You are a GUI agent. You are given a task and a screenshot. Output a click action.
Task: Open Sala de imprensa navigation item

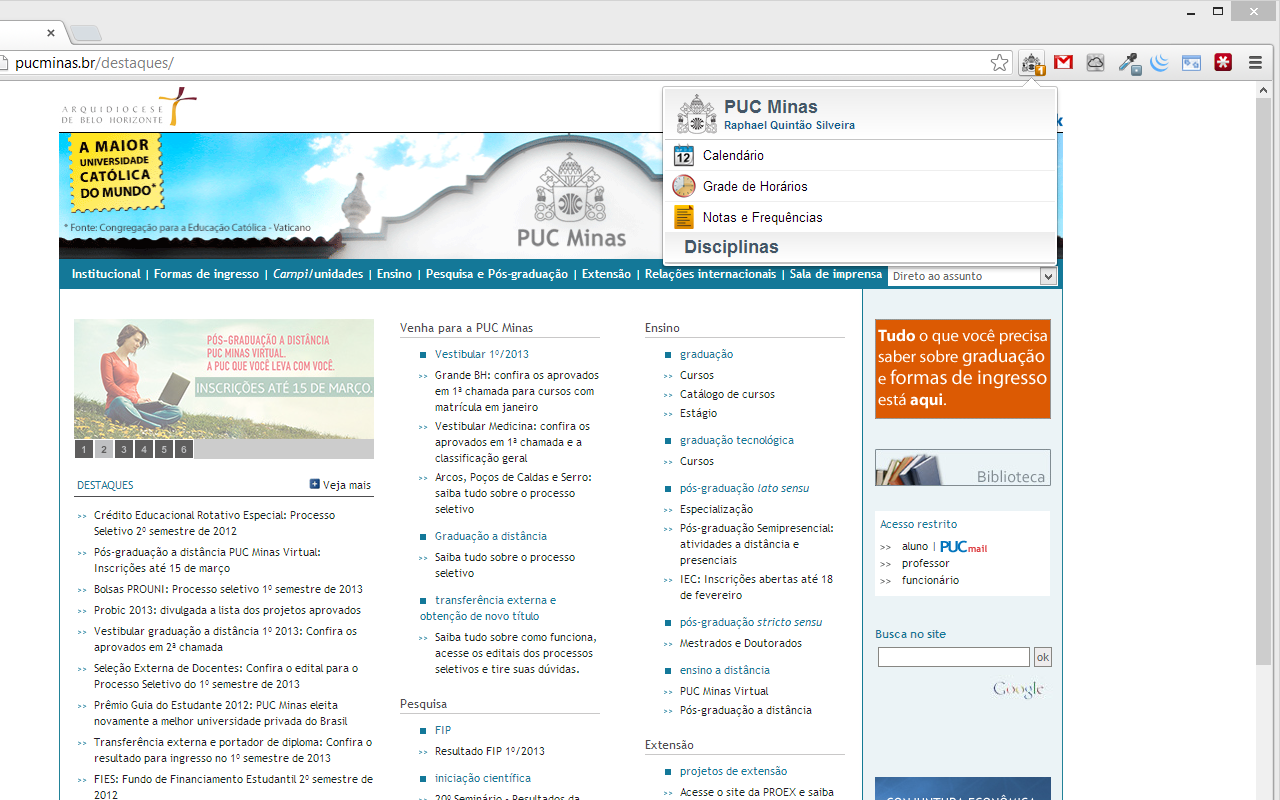click(x=836, y=274)
